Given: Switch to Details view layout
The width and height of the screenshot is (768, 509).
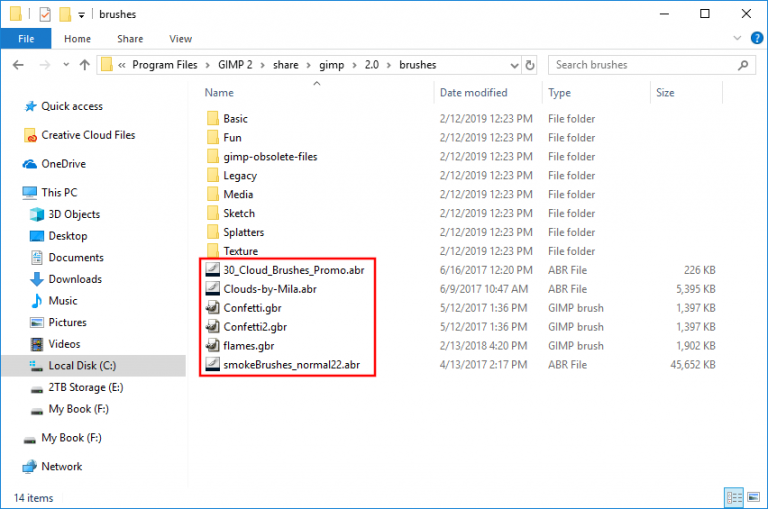Looking at the screenshot, I should (x=734, y=498).
